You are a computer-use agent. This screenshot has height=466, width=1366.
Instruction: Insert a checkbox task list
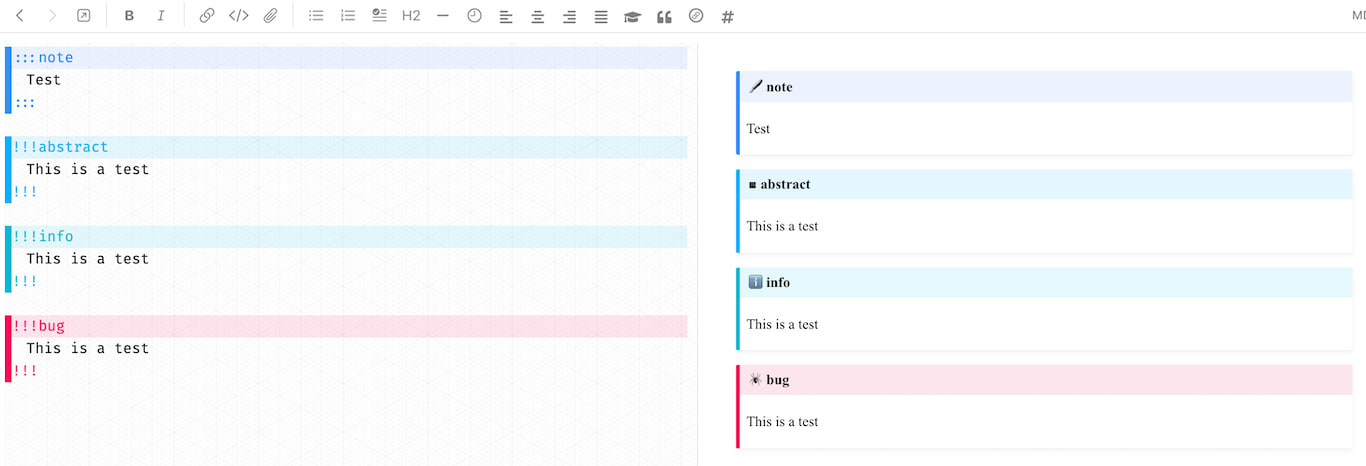[x=379, y=16]
